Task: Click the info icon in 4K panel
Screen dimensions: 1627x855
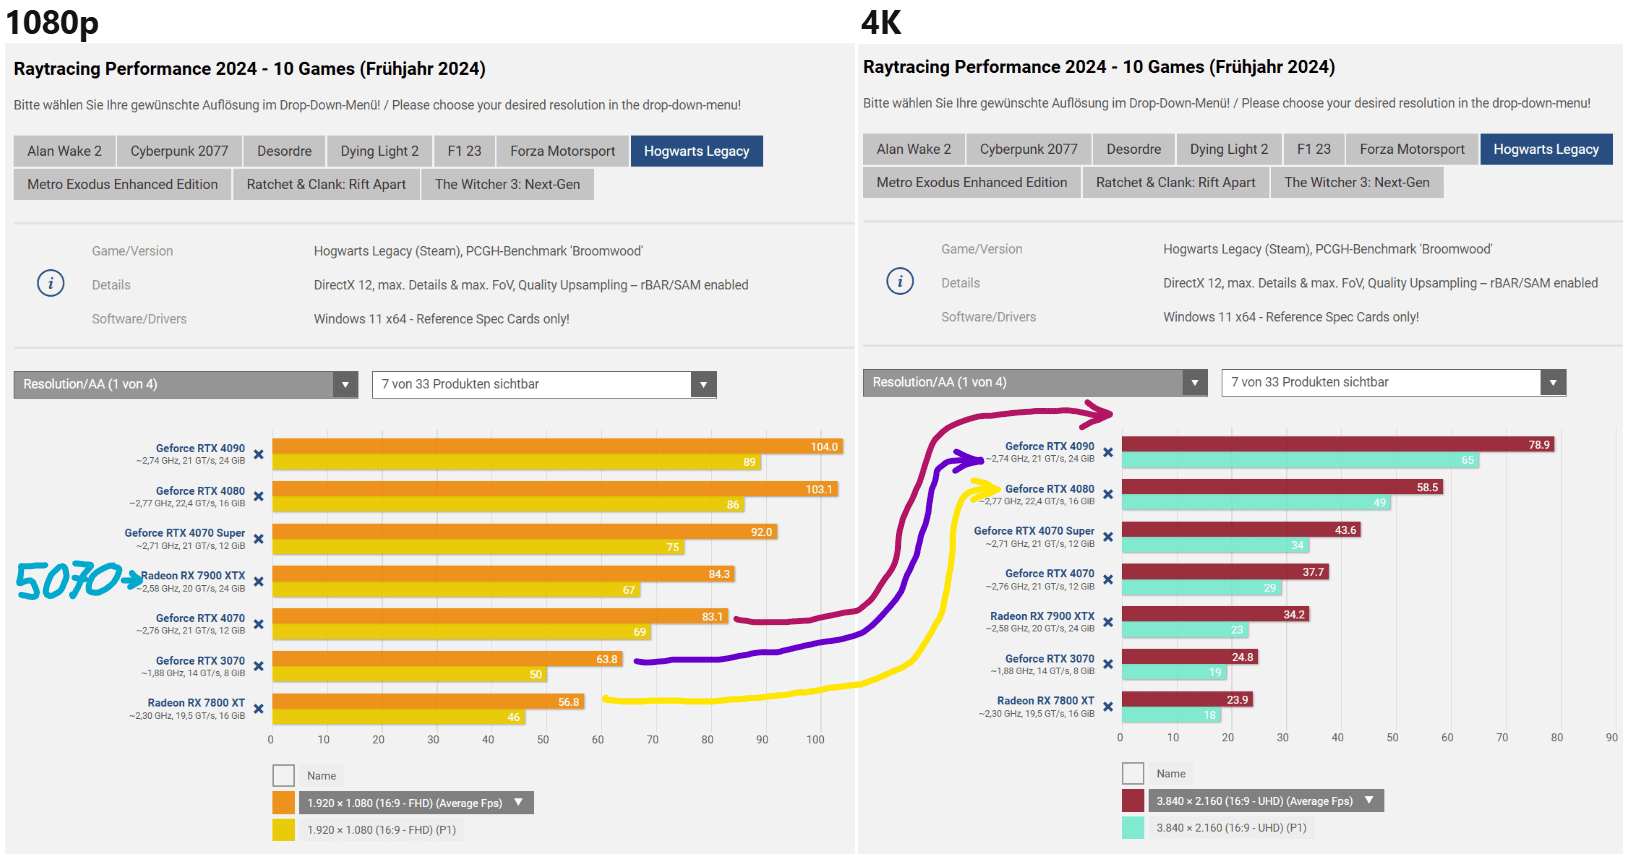Action: [900, 281]
